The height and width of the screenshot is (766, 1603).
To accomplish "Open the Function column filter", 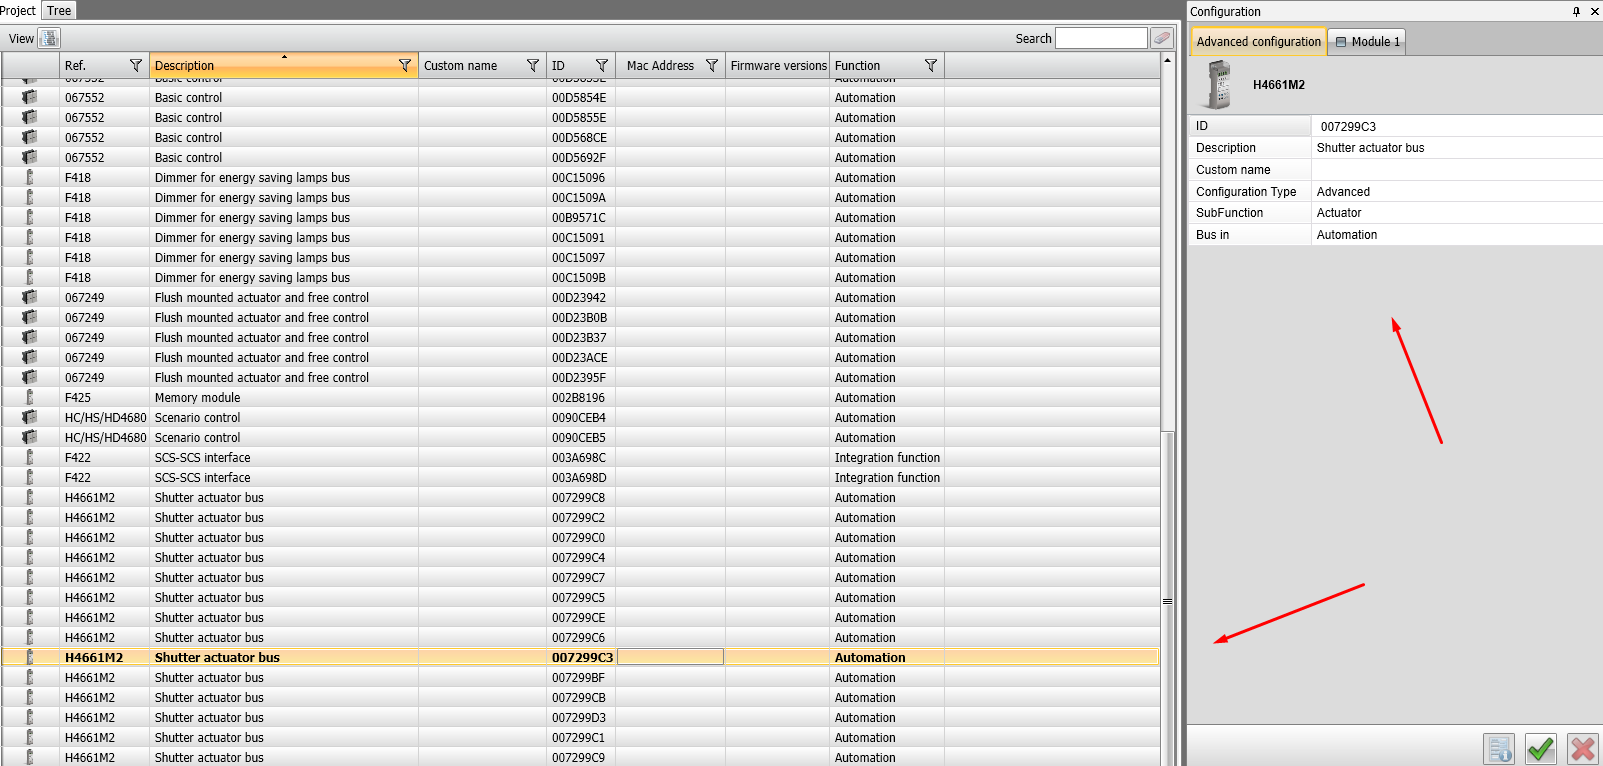I will pyautogui.click(x=930, y=65).
